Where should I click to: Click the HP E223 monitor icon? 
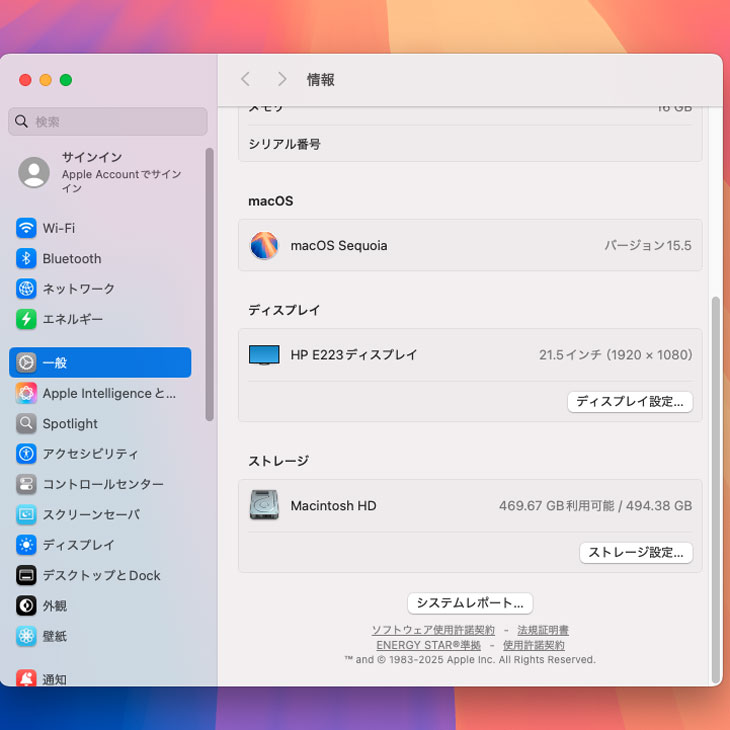pyautogui.click(x=264, y=355)
